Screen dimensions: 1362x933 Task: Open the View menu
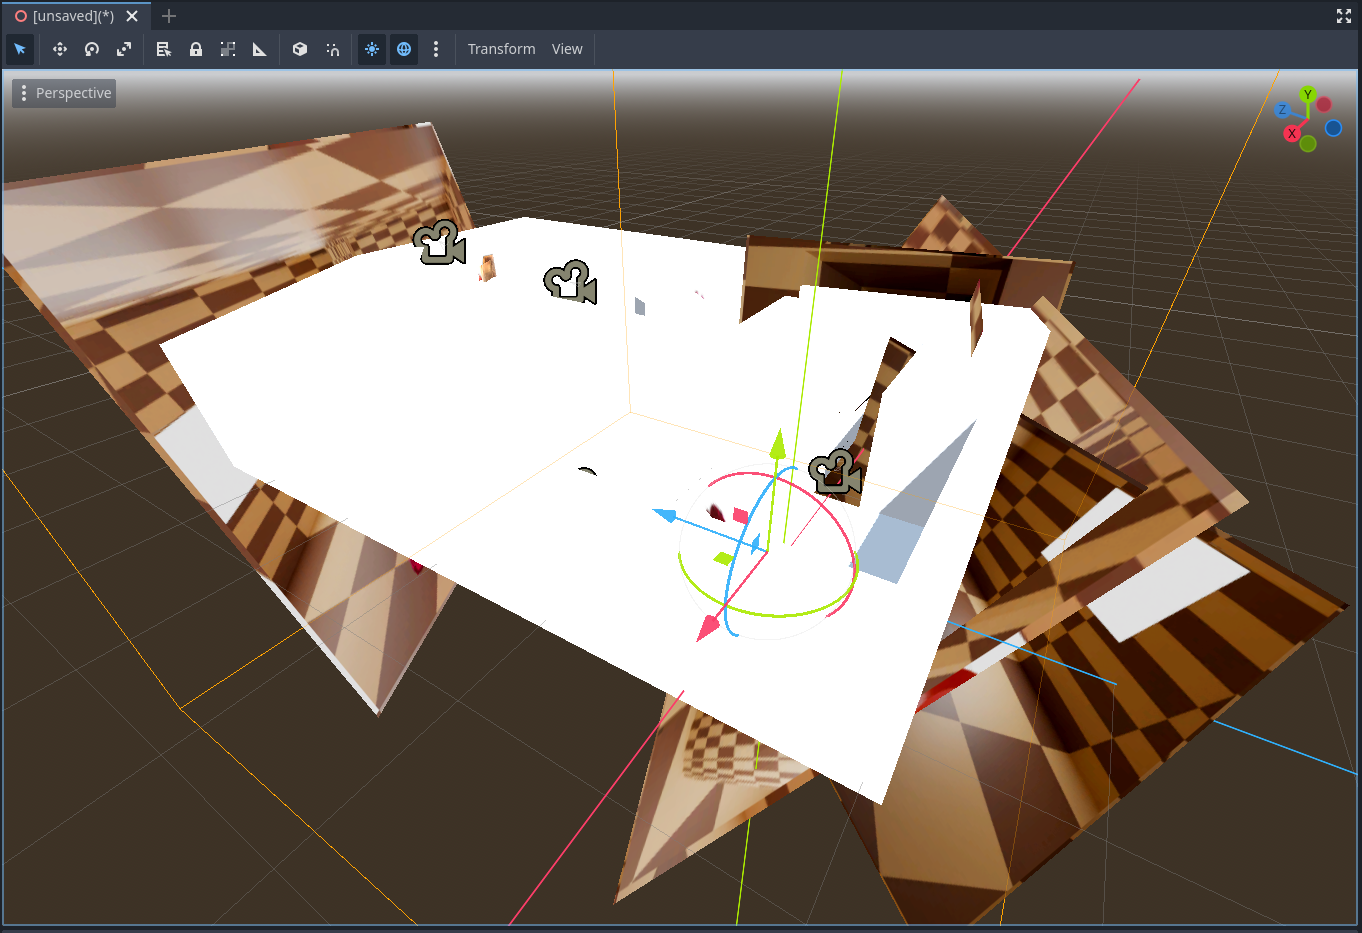click(x=566, y=49)
